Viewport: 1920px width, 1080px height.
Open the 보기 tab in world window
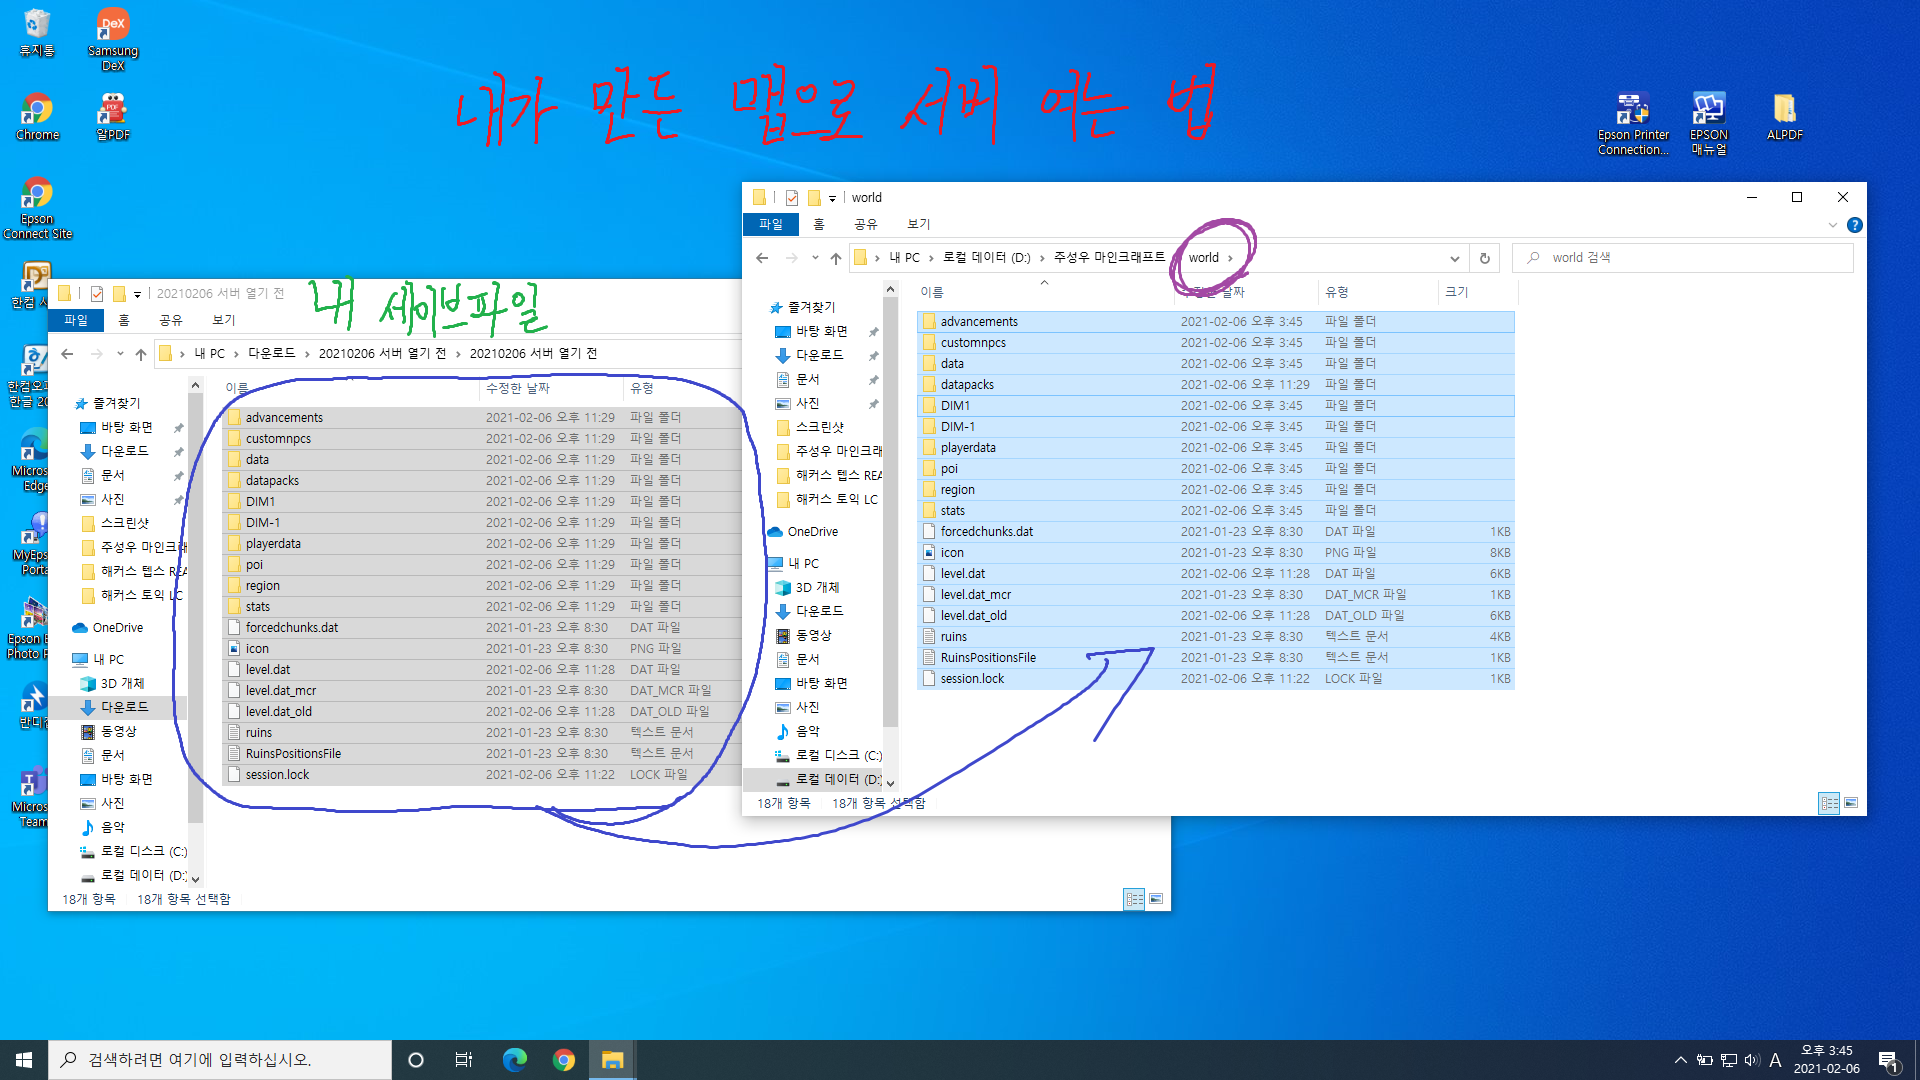pyautogui.click(x=918, y=225)
